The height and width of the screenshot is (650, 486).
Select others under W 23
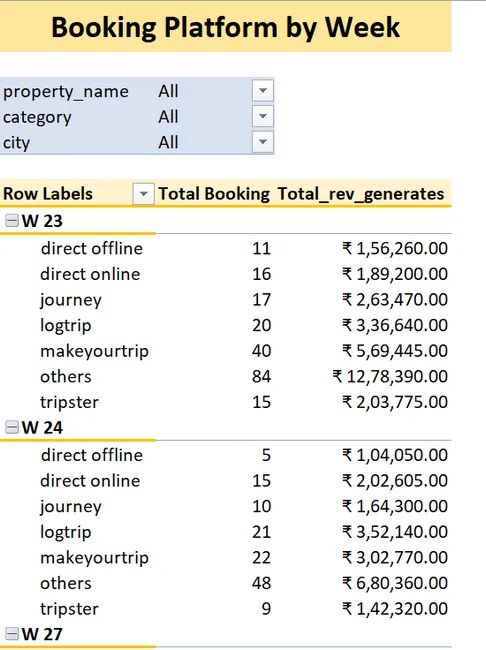66,376
